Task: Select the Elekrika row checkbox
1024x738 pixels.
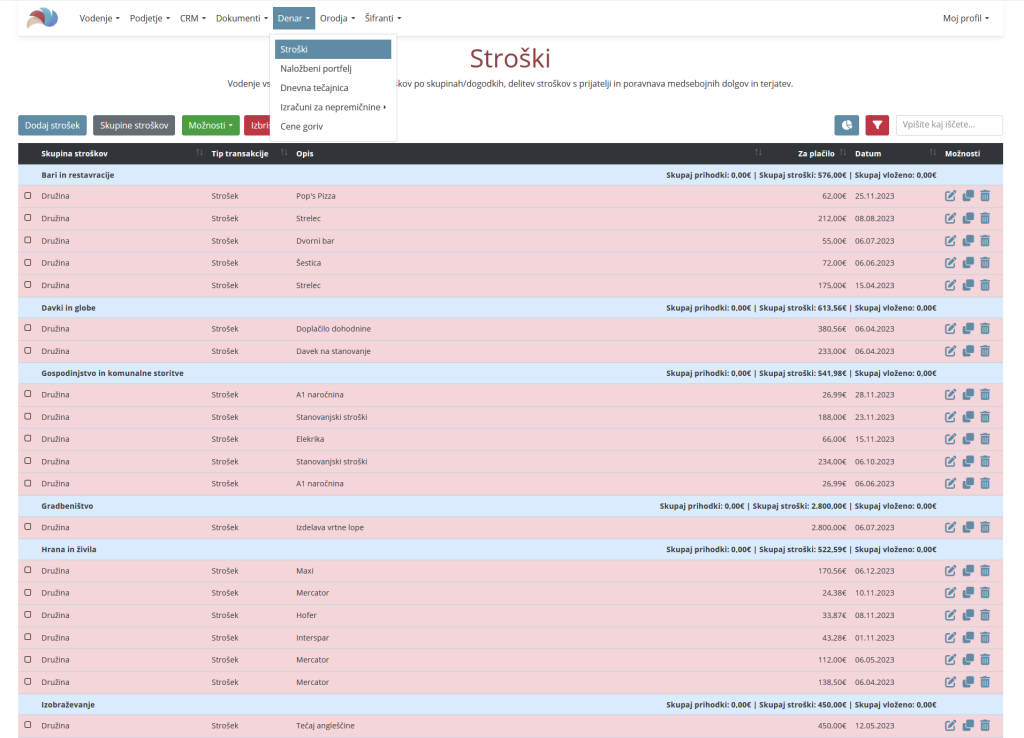Action: [x=27, y=439]
